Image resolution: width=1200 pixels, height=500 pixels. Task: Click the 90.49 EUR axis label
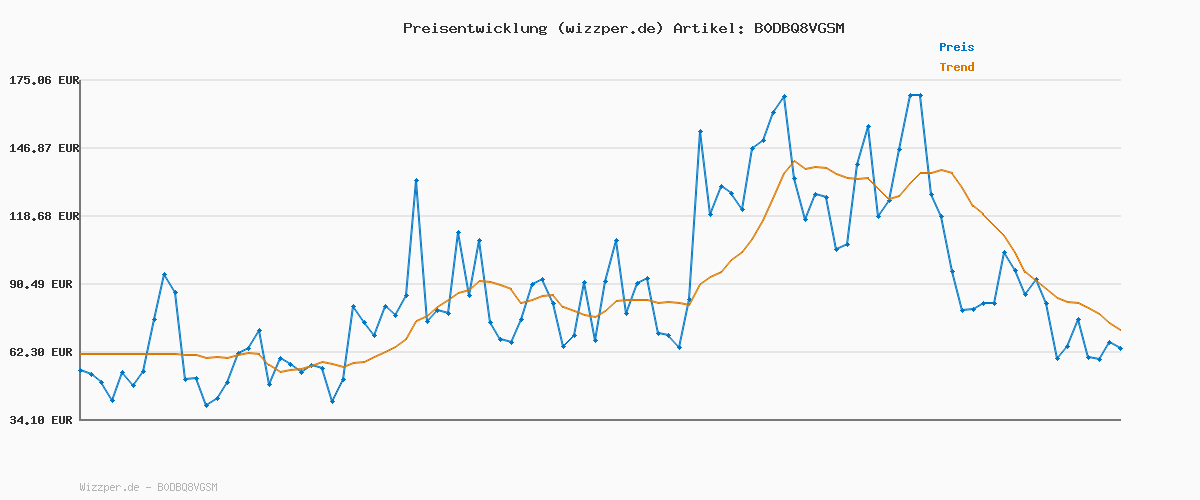(45, 284)
